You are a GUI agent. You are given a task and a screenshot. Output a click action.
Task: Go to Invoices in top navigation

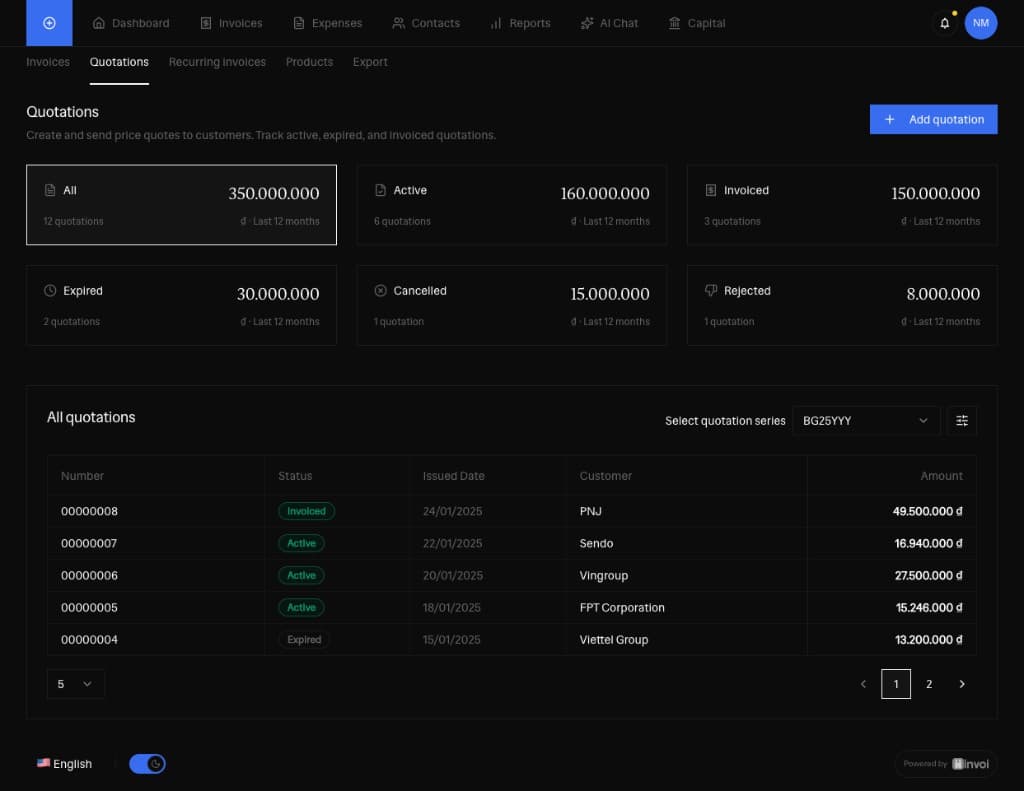[231, 23]
